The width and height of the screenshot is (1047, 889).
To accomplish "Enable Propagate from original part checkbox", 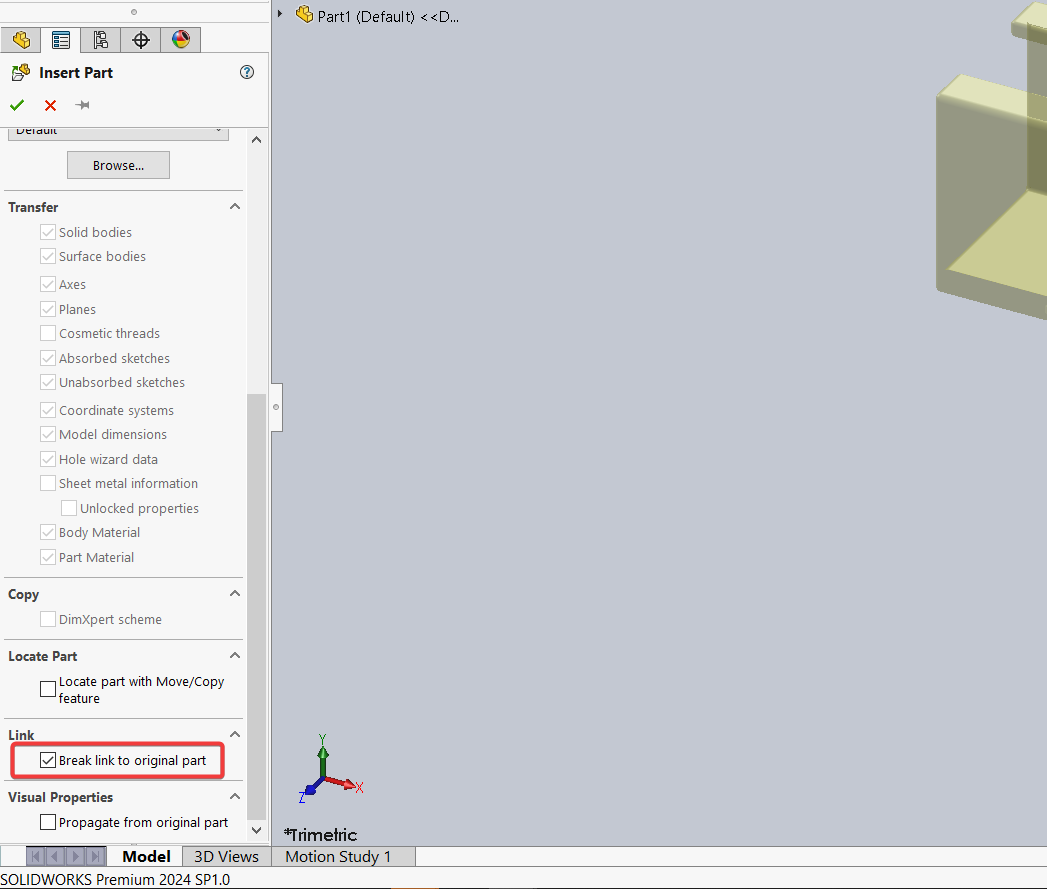I will tap(48, 822).
